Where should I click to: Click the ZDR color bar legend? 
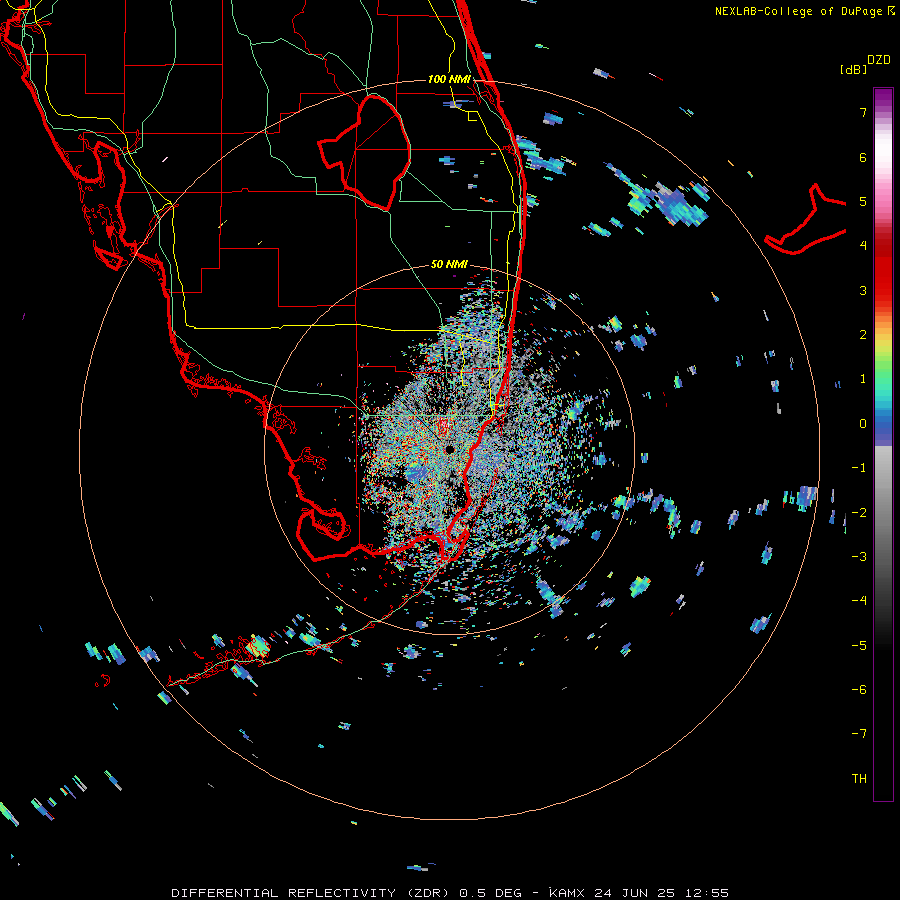(x=883, y=444)
